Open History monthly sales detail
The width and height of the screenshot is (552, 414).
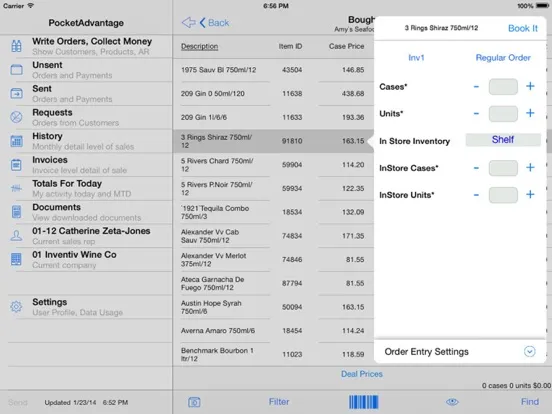[86, 141]
